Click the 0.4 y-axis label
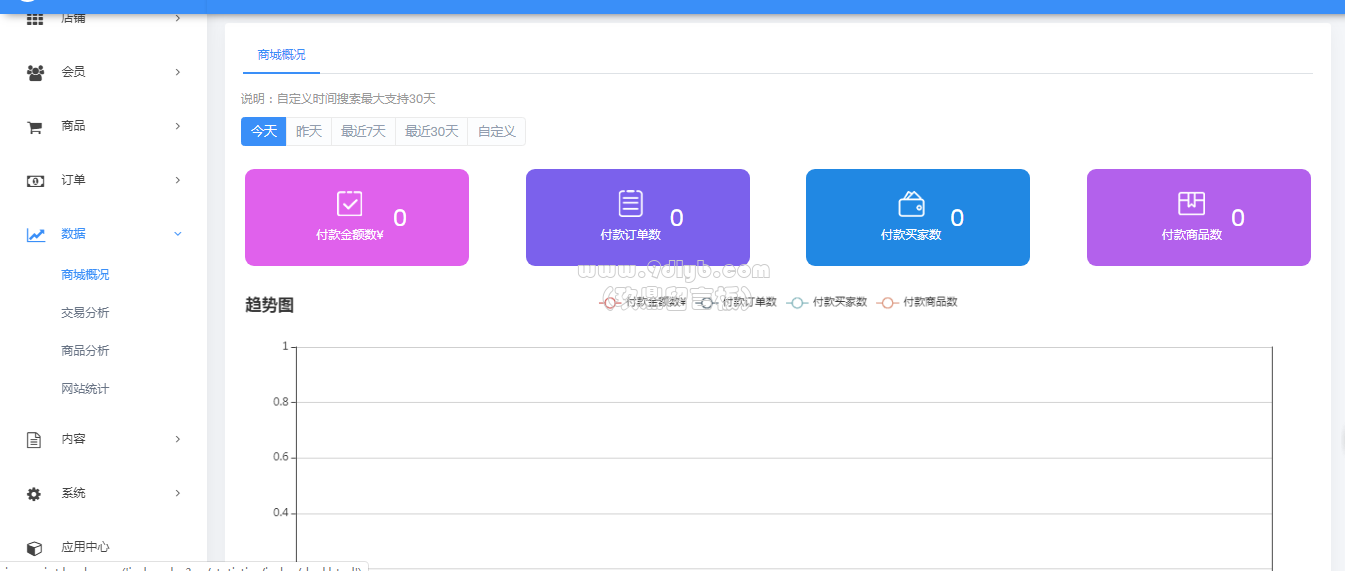The image size is (1345, 571). click(280, 513)
